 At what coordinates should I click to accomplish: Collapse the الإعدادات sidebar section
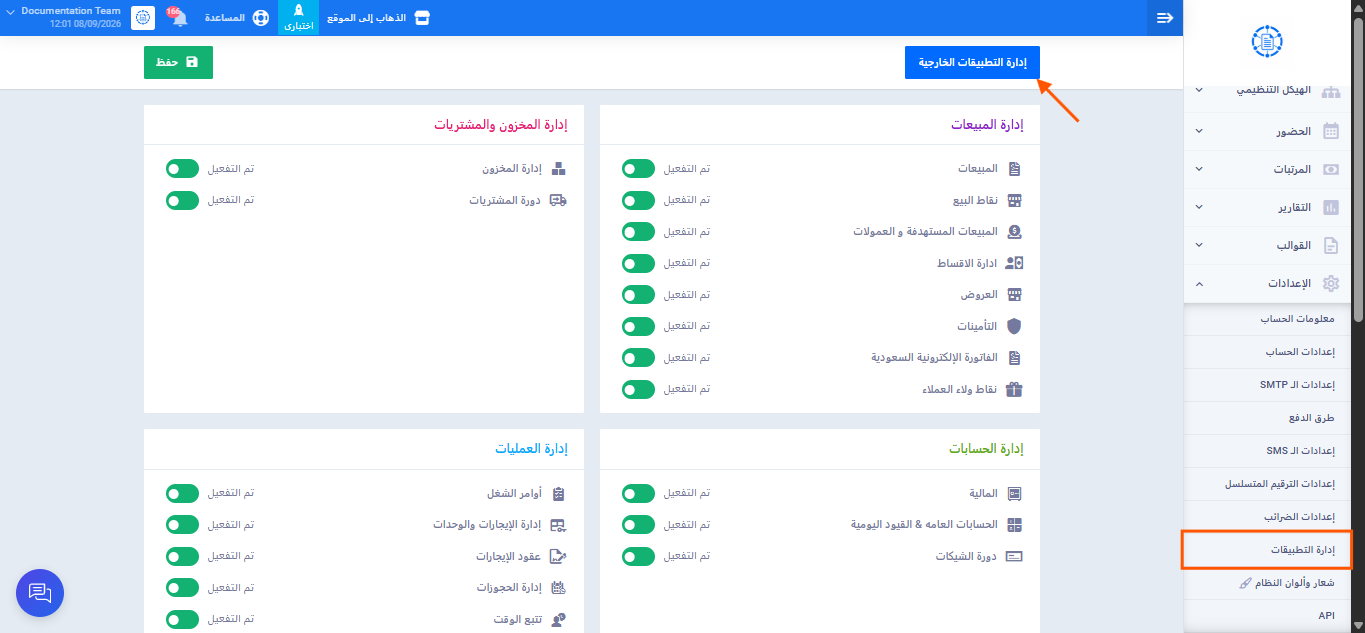(1267, 283)
